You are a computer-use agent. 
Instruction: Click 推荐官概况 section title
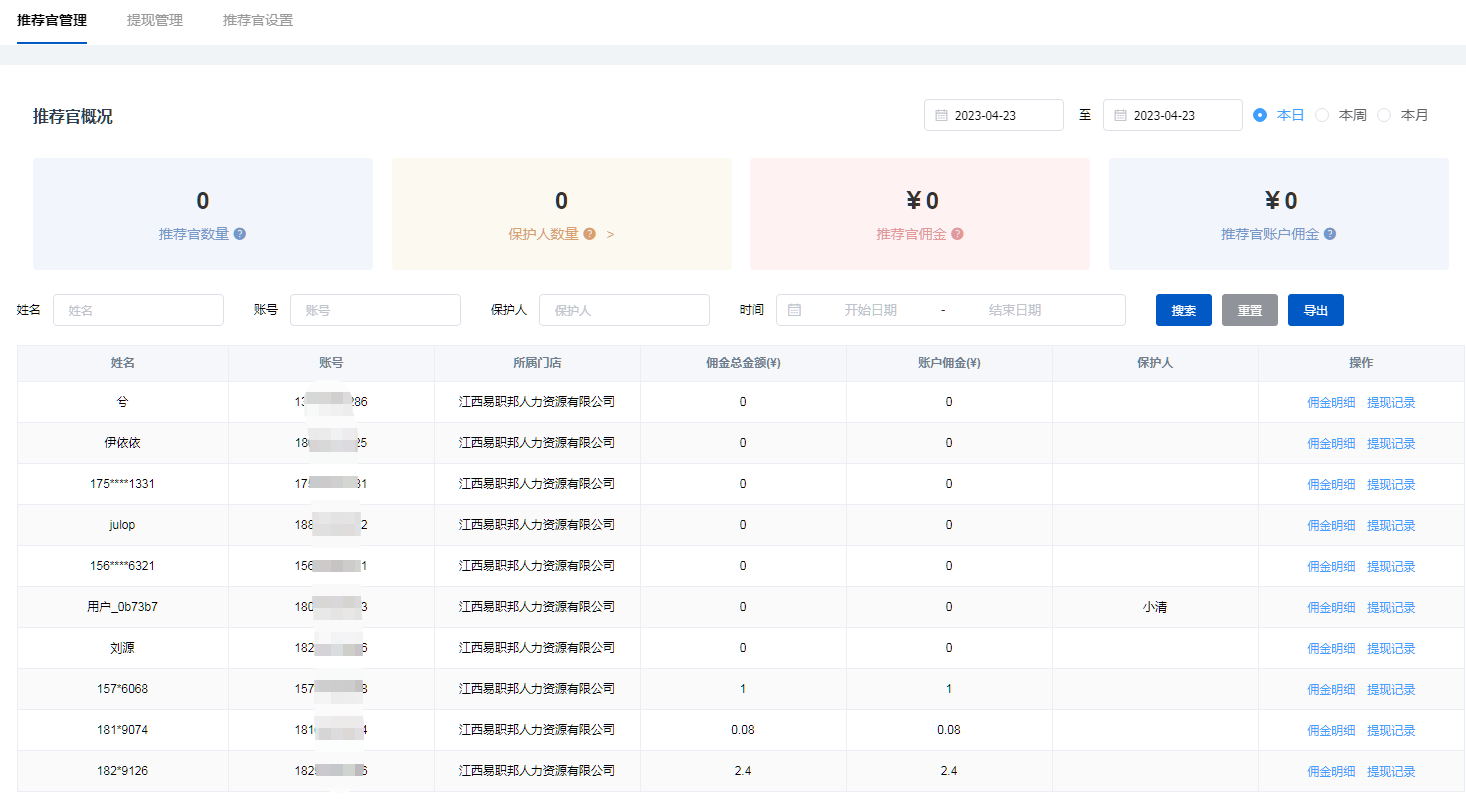73,117
